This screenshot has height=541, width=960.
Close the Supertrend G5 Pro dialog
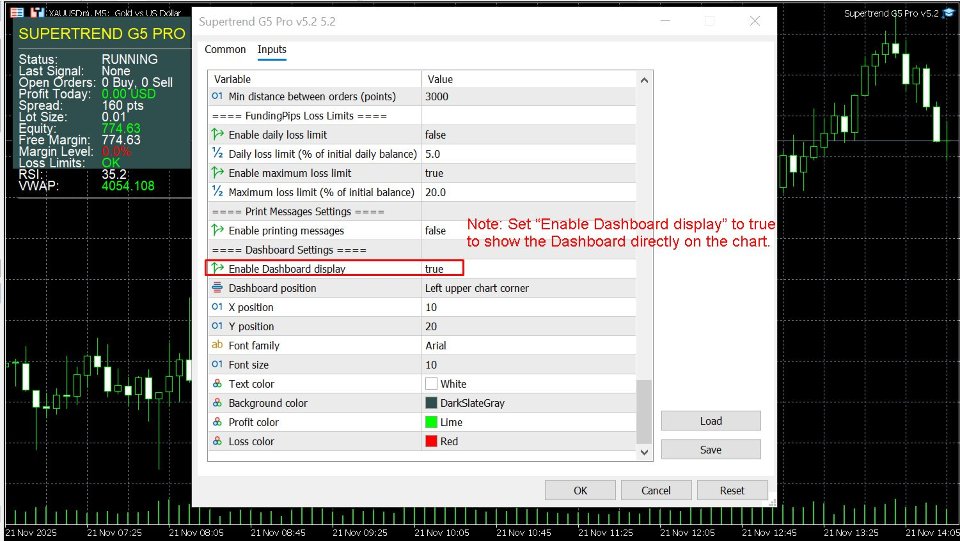tap(755, 21)
